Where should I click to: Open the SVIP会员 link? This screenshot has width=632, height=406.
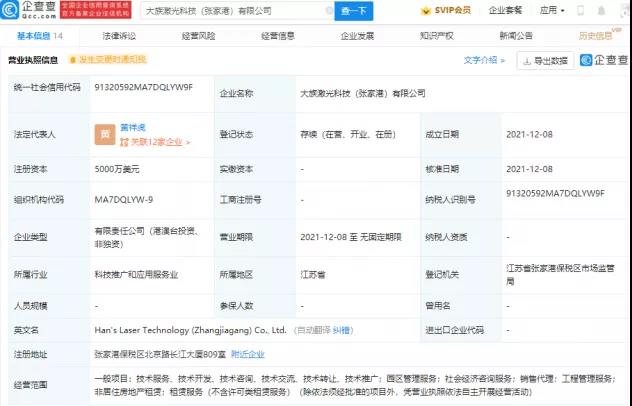(452, 10)
